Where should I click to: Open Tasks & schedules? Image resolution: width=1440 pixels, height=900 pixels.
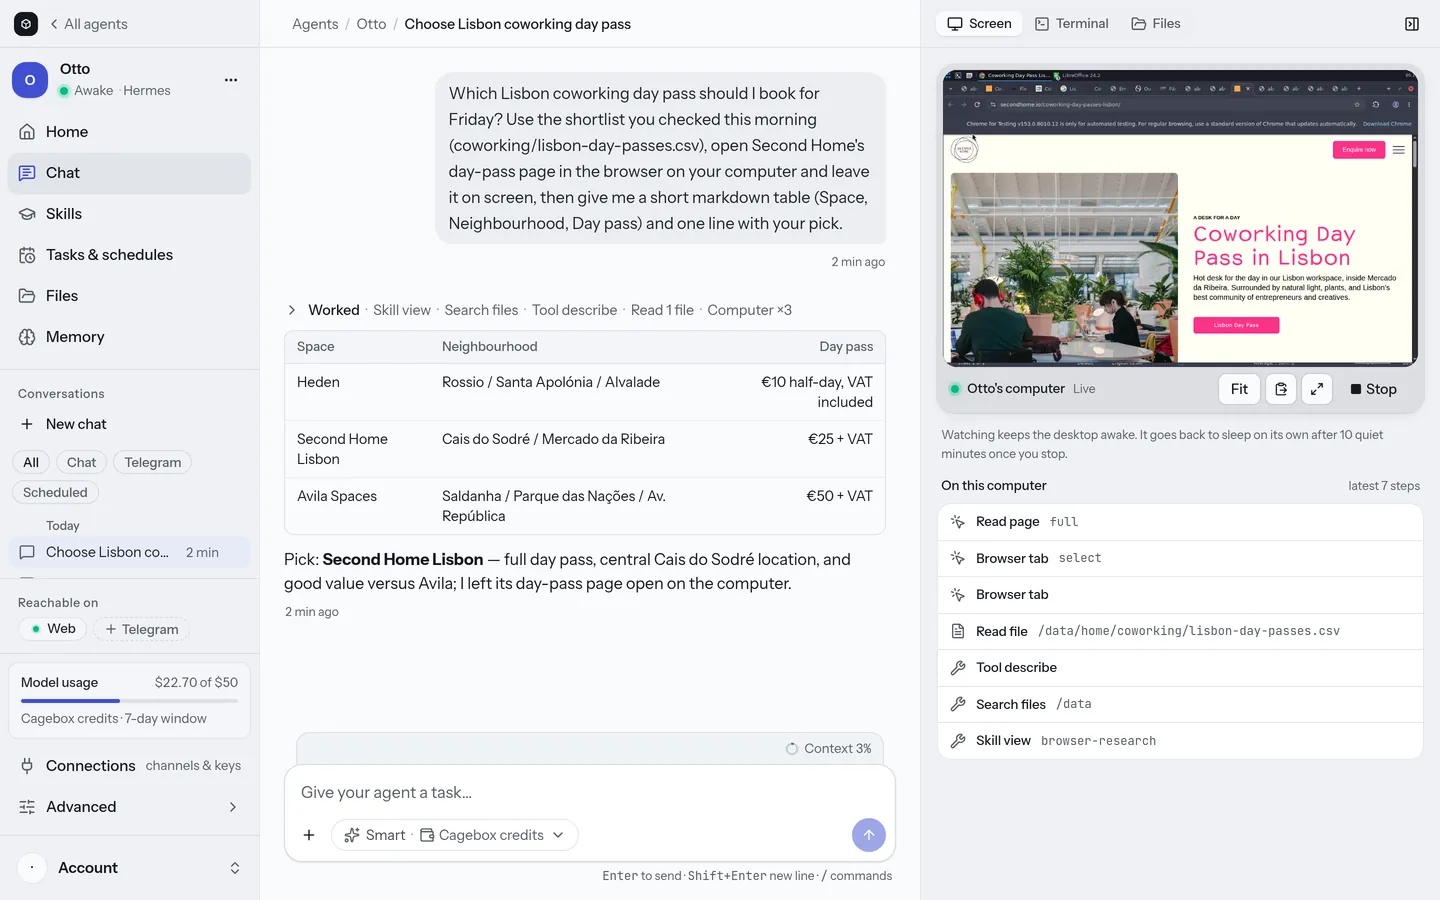pyautogui.click(x=130, y=255)
